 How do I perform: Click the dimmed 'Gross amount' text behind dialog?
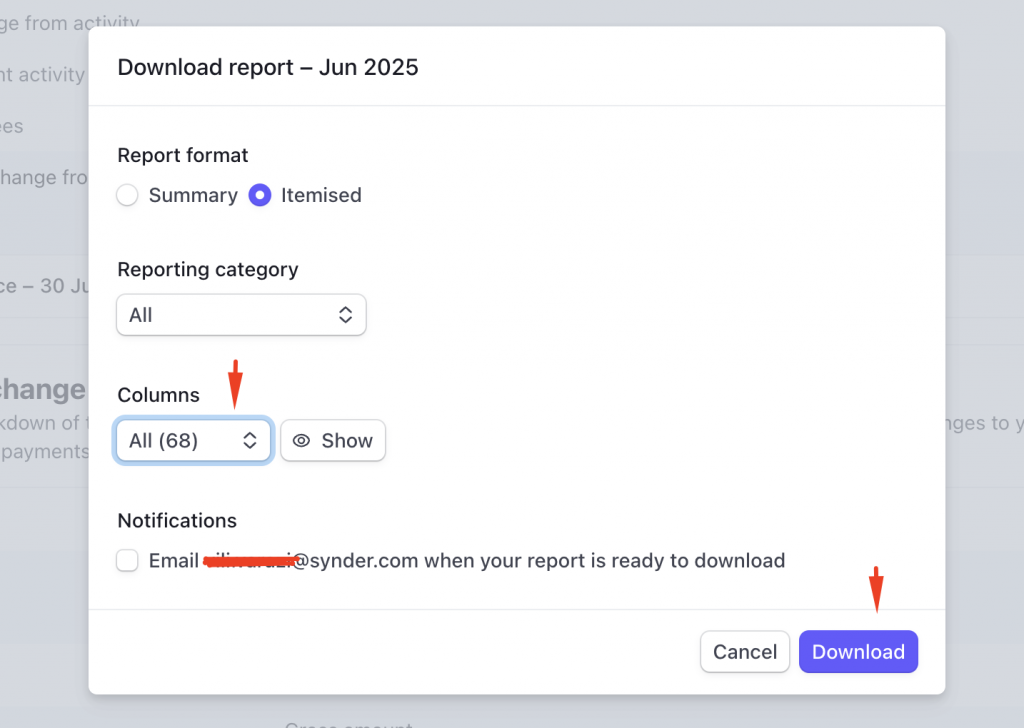[x=348, y=723]
